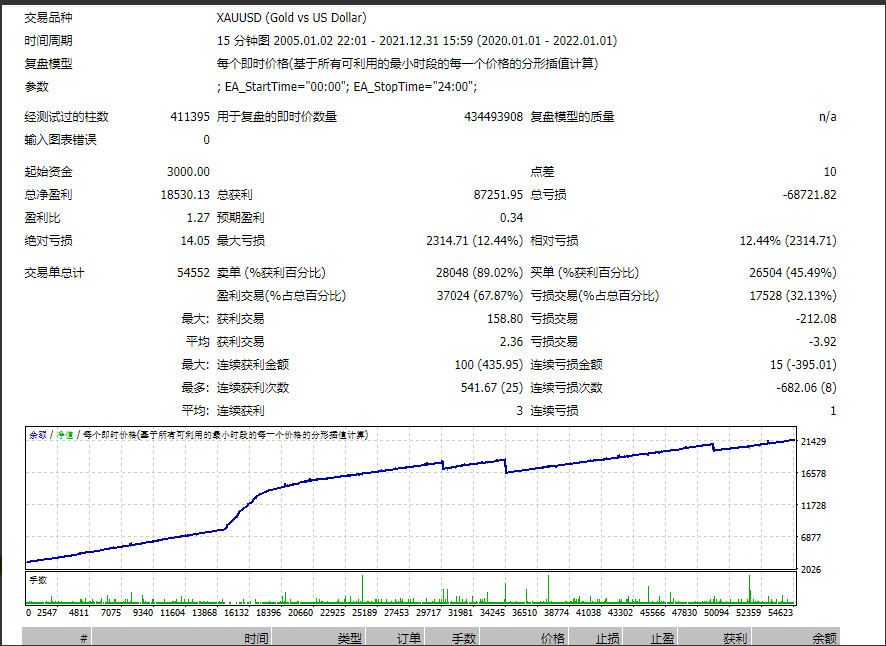Click total net profit value 18530.13
The image size is (886, 646).
185,194
